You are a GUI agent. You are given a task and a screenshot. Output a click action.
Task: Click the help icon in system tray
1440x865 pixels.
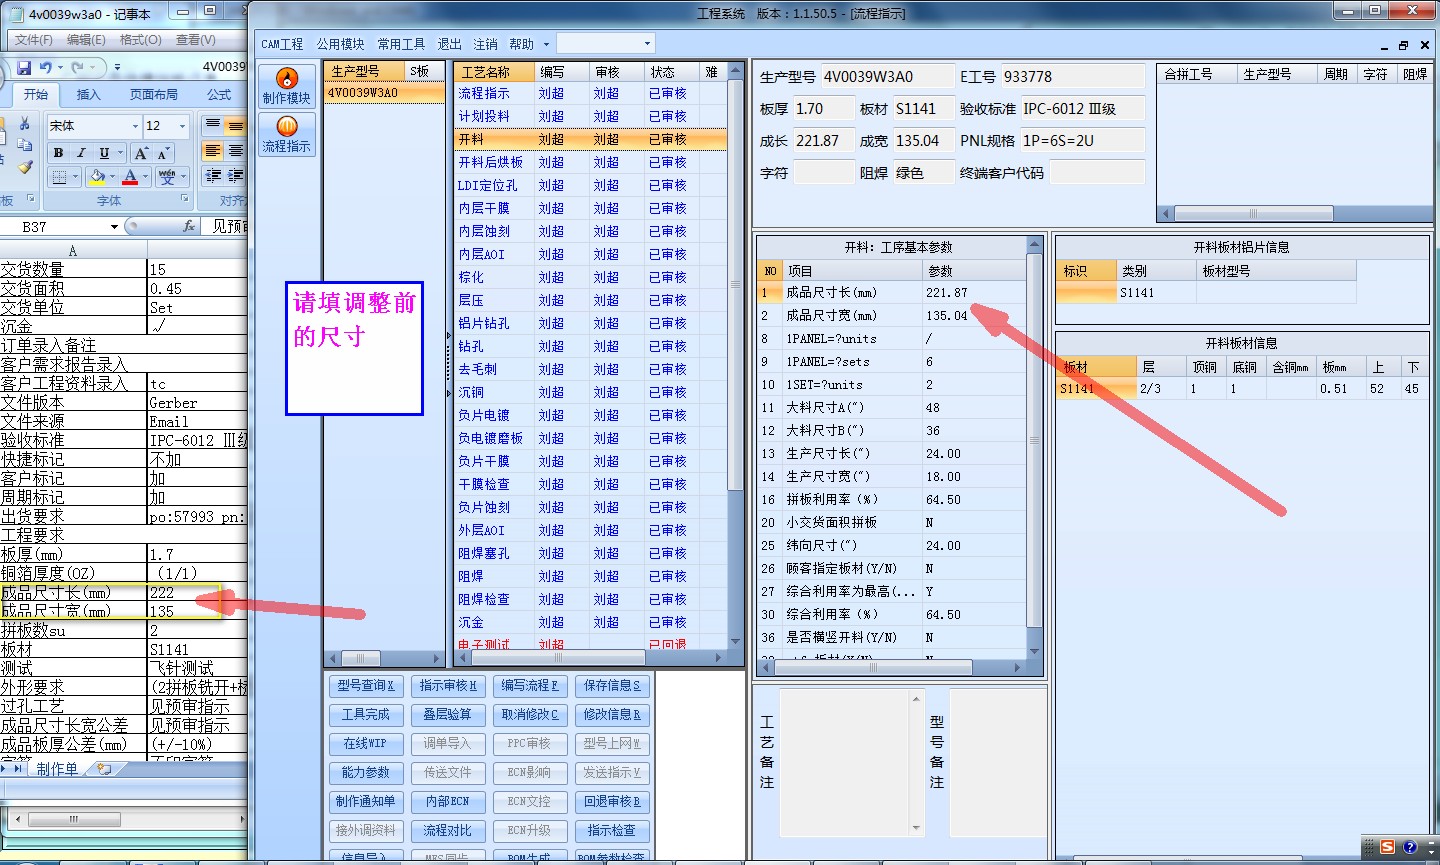pos(1410,847)
